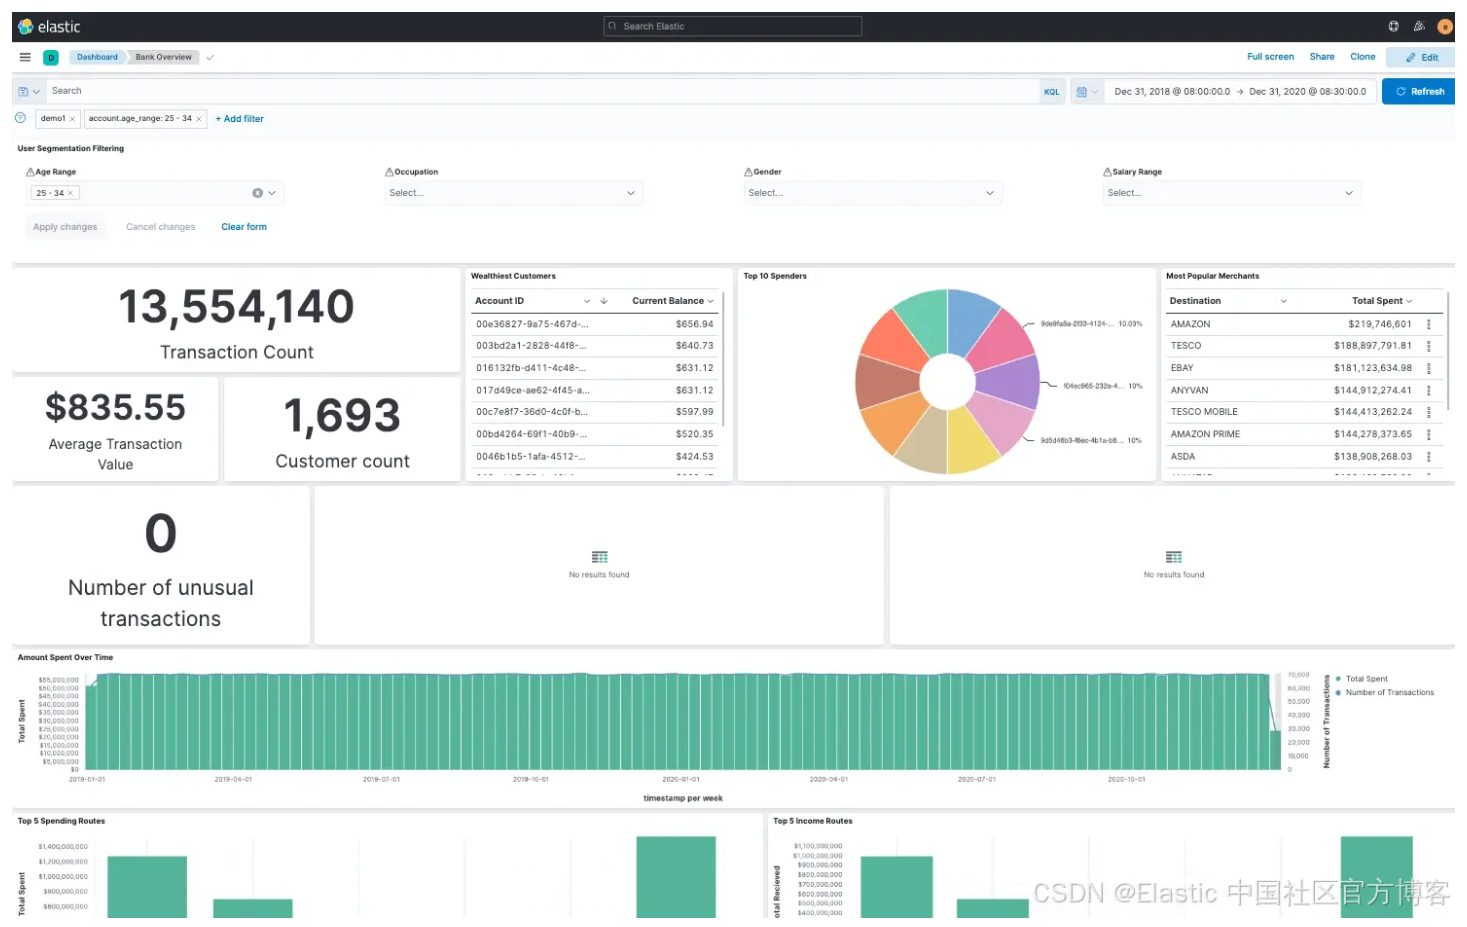Screen dimensions: 1467x927
Task: Select Bank Overview breadcrumb
Action: point(163,57)
